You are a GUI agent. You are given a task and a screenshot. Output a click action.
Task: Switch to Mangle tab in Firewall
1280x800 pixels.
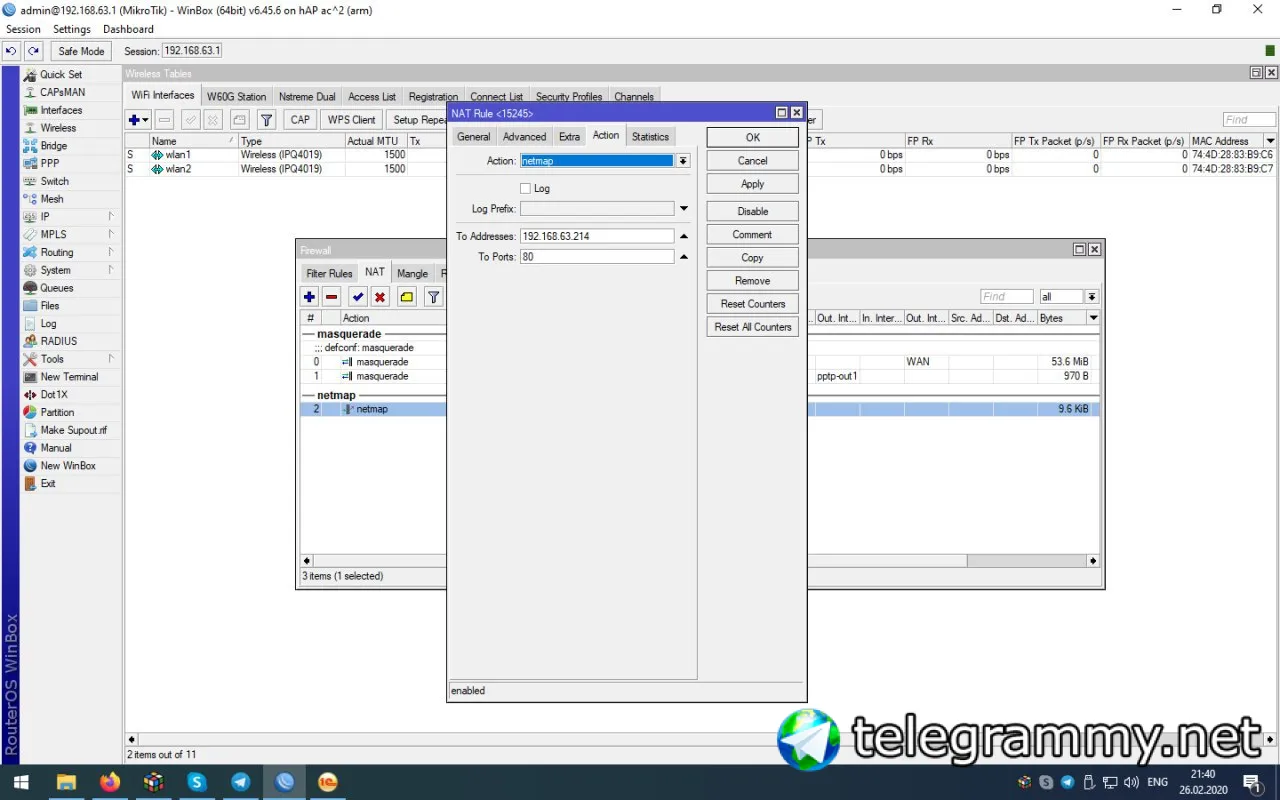[412, 273]
